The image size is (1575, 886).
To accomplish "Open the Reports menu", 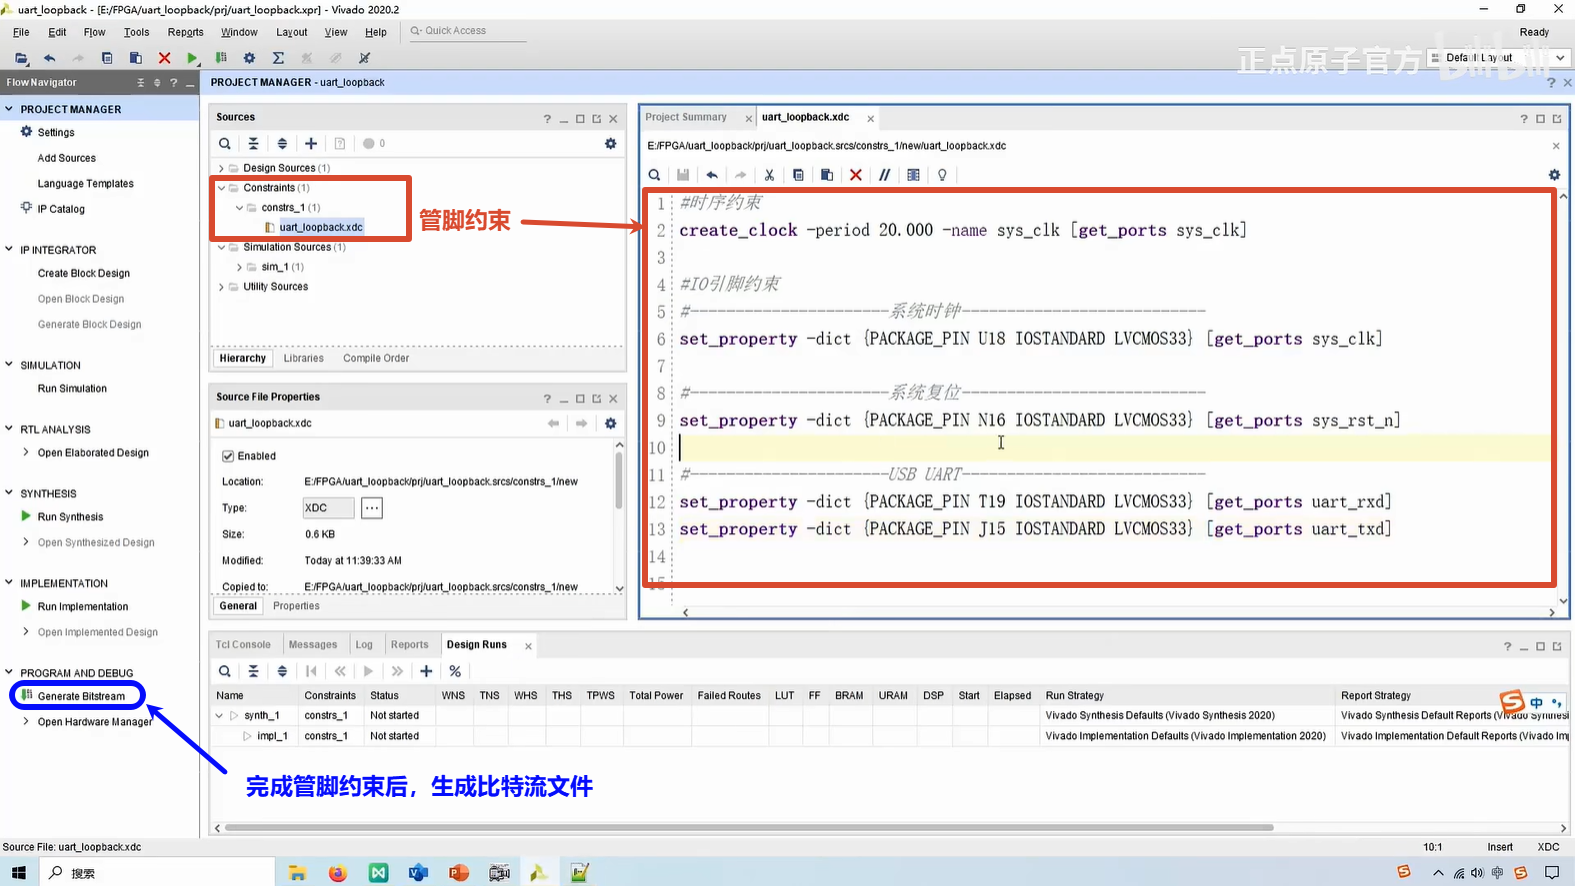I will click(185, 32).
